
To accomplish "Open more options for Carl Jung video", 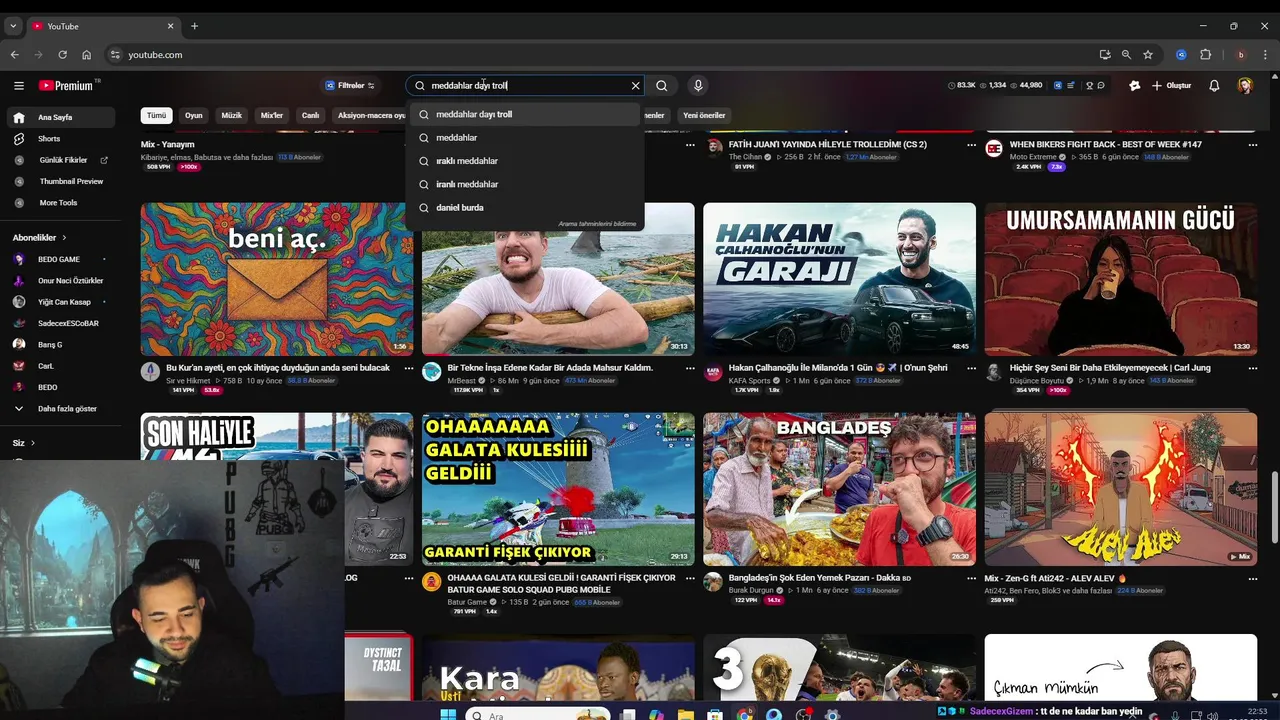I will (1252, 368).
